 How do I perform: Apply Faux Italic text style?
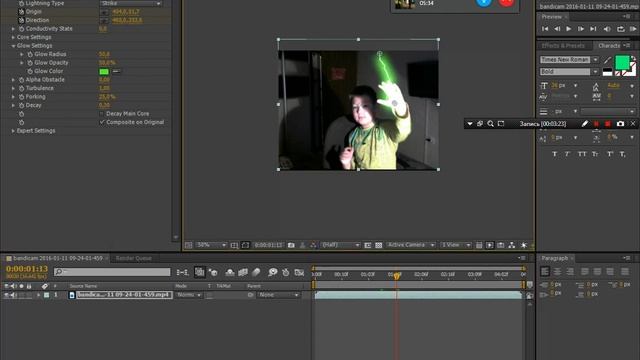[x=567, y=154]
